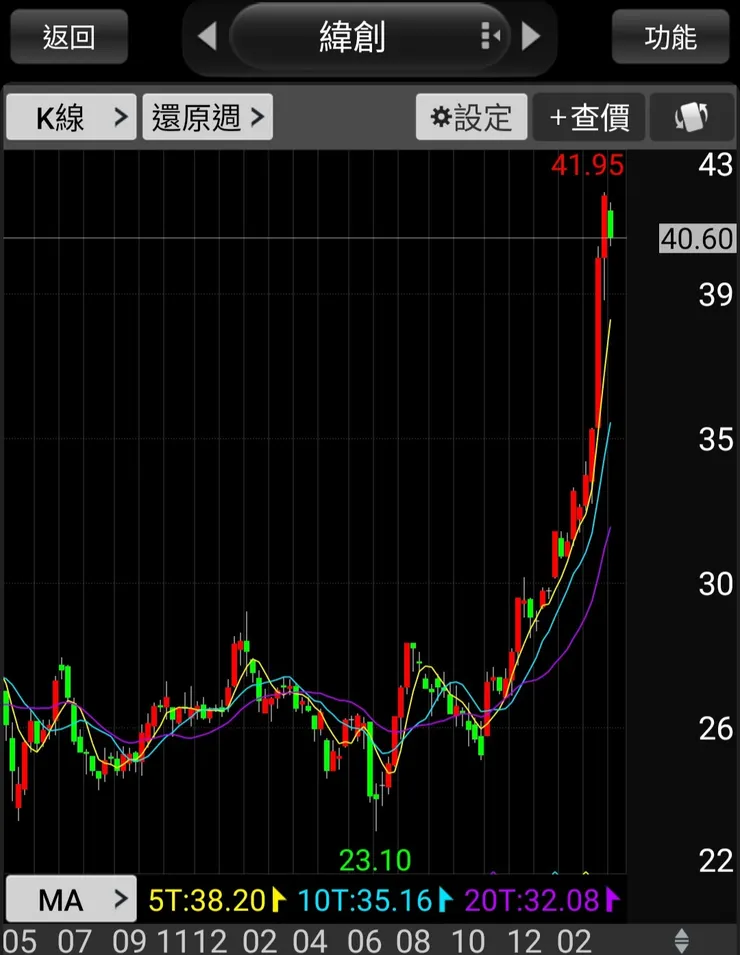The height and width of the screenshot is (955, 740).
Task: Go to the previous stock arrow
Action: (x=208, y=37)
